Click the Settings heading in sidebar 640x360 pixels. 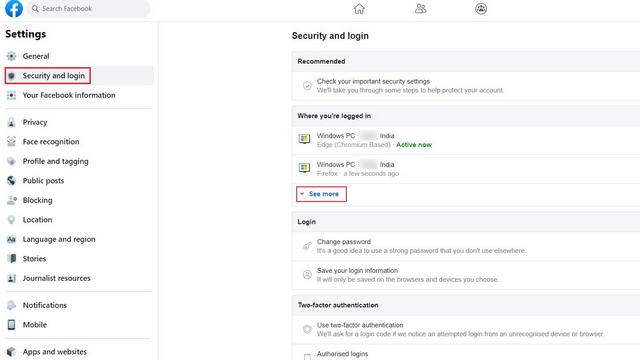[x=26, y=34]
